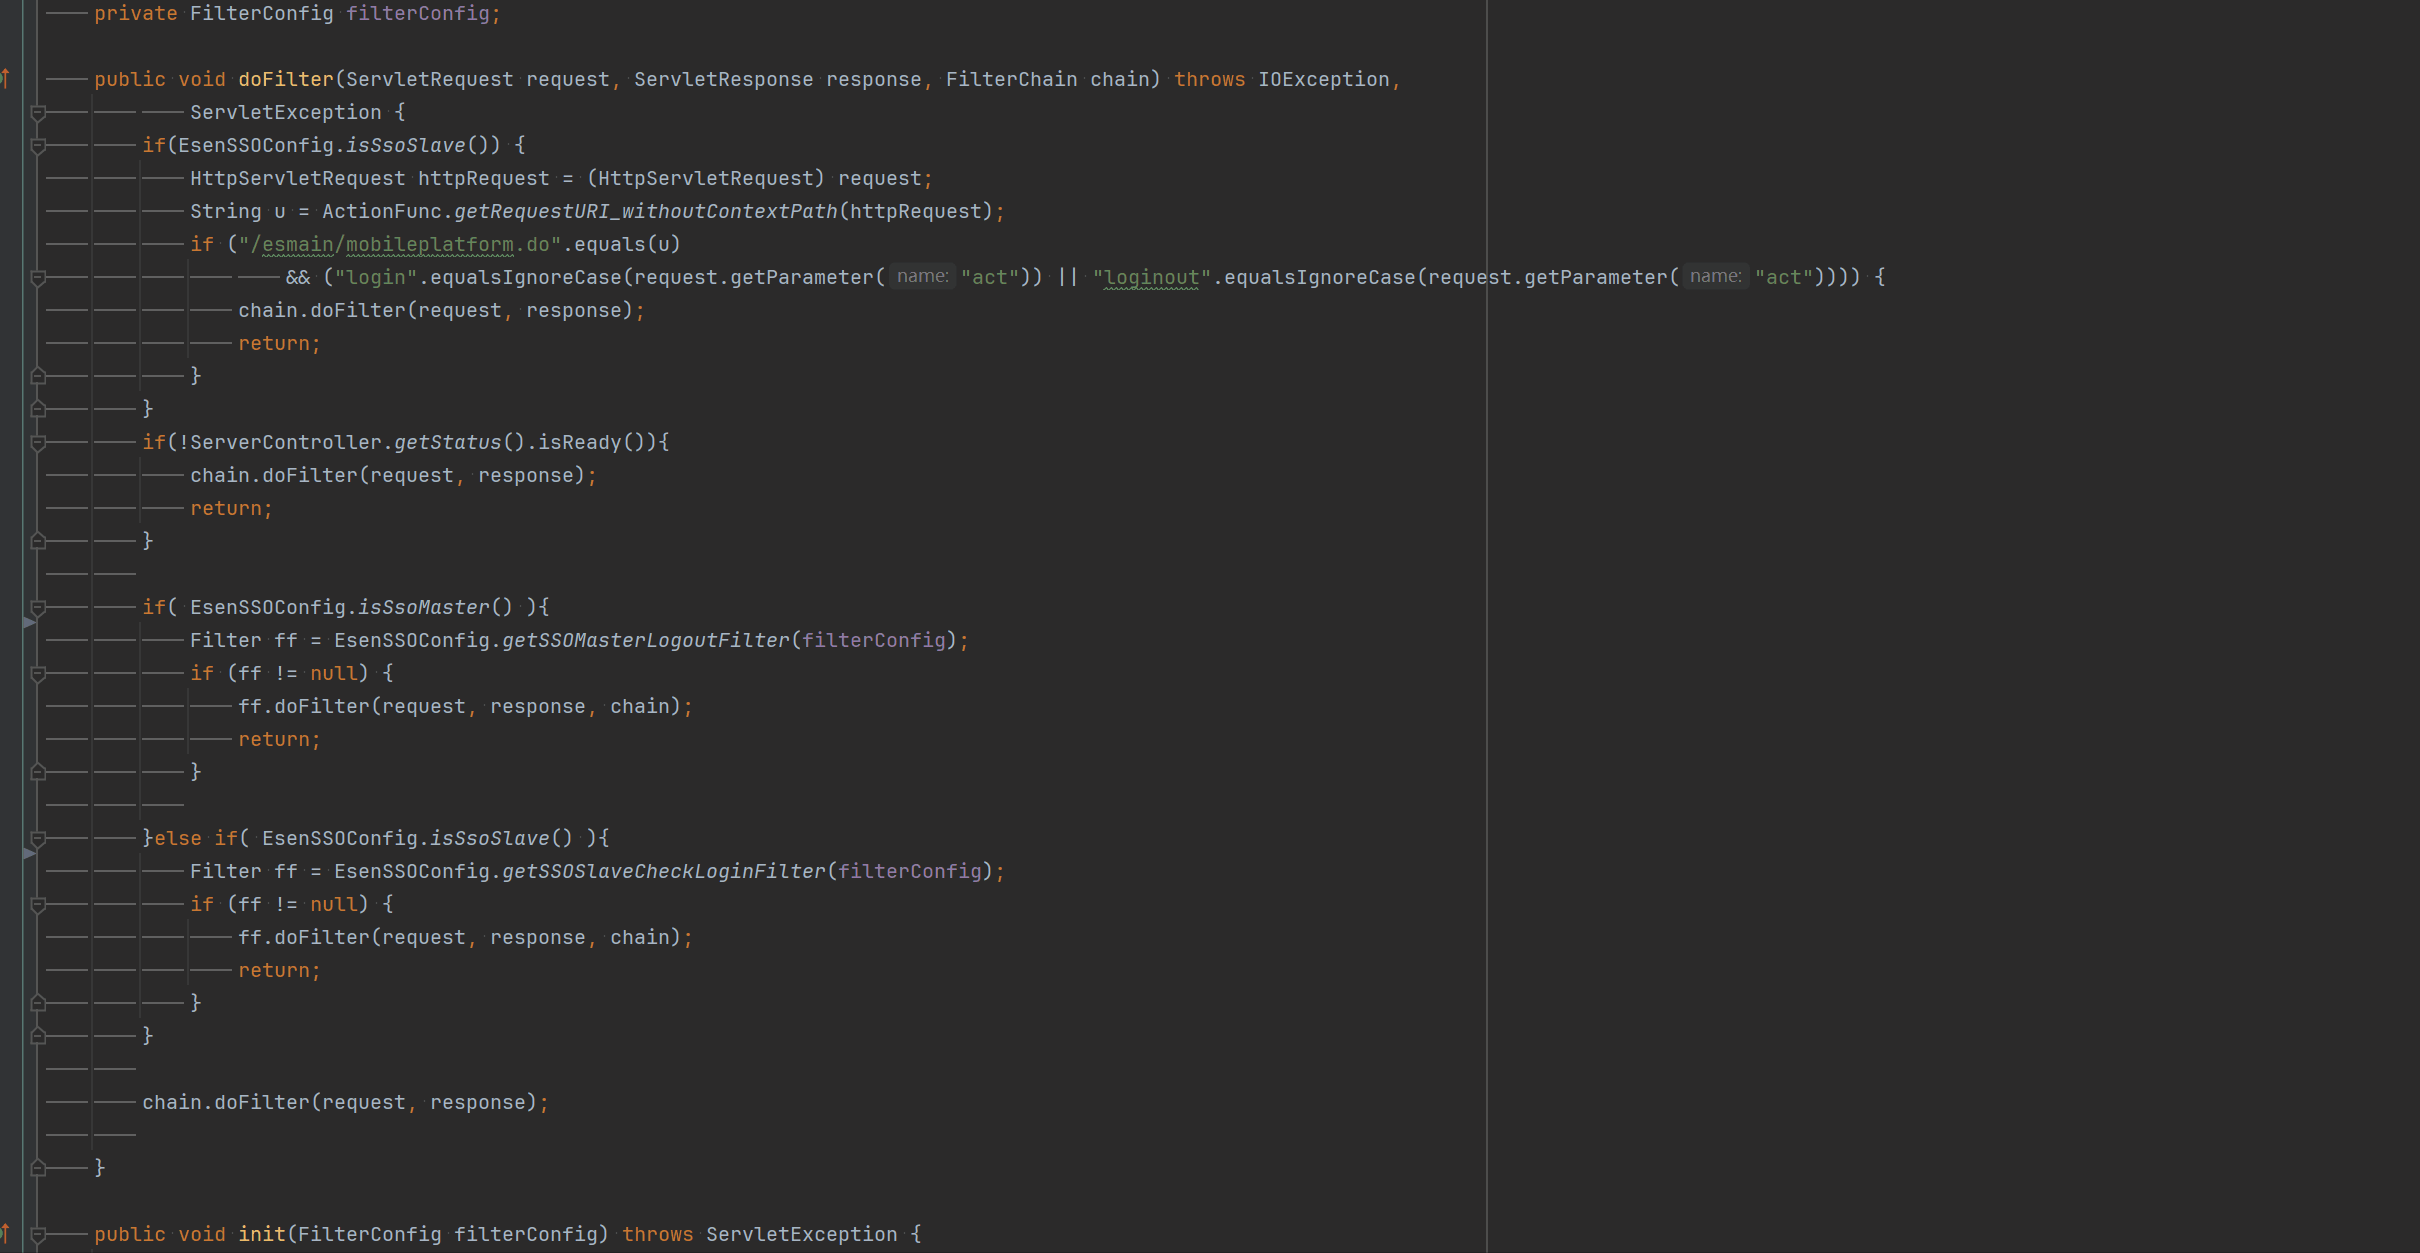Click fold-end marker closing the else-if isSsoSlave block

pyautogui.click(x=38, y=1036)
